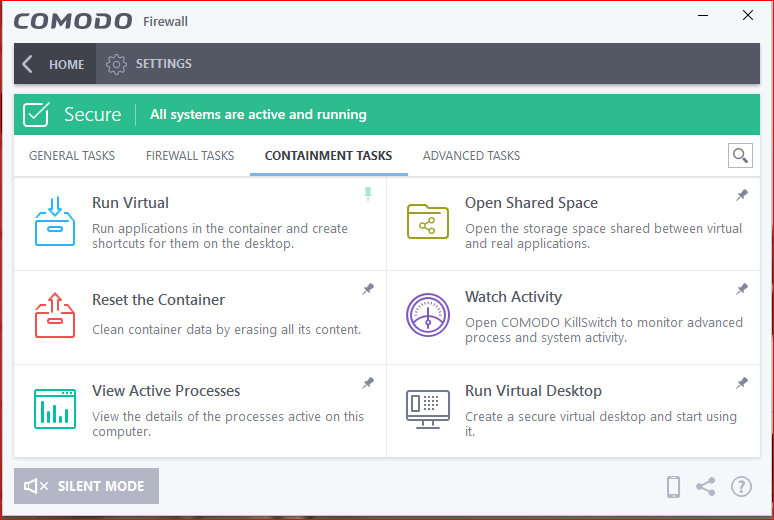Click the 'Secure' status label
The width and height of the screenshot is (774, 520).
pos(93,115)
